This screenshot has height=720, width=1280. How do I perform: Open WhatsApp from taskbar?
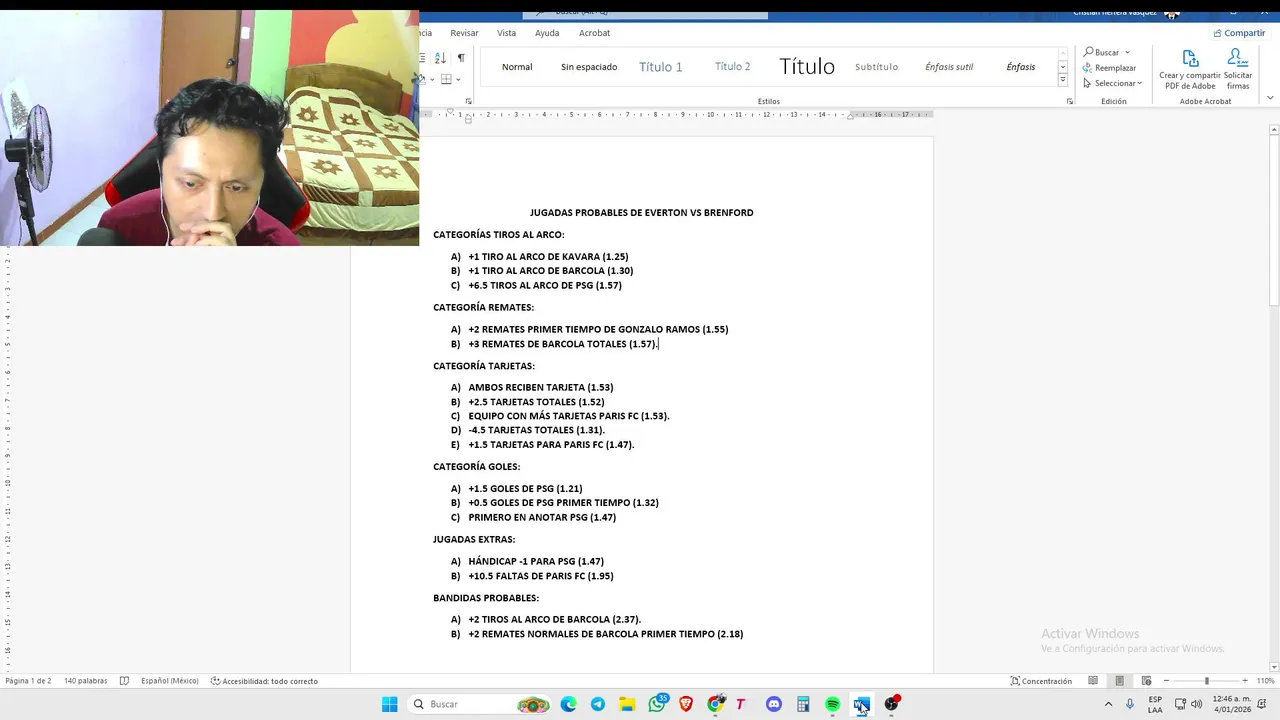pos(657,704)
